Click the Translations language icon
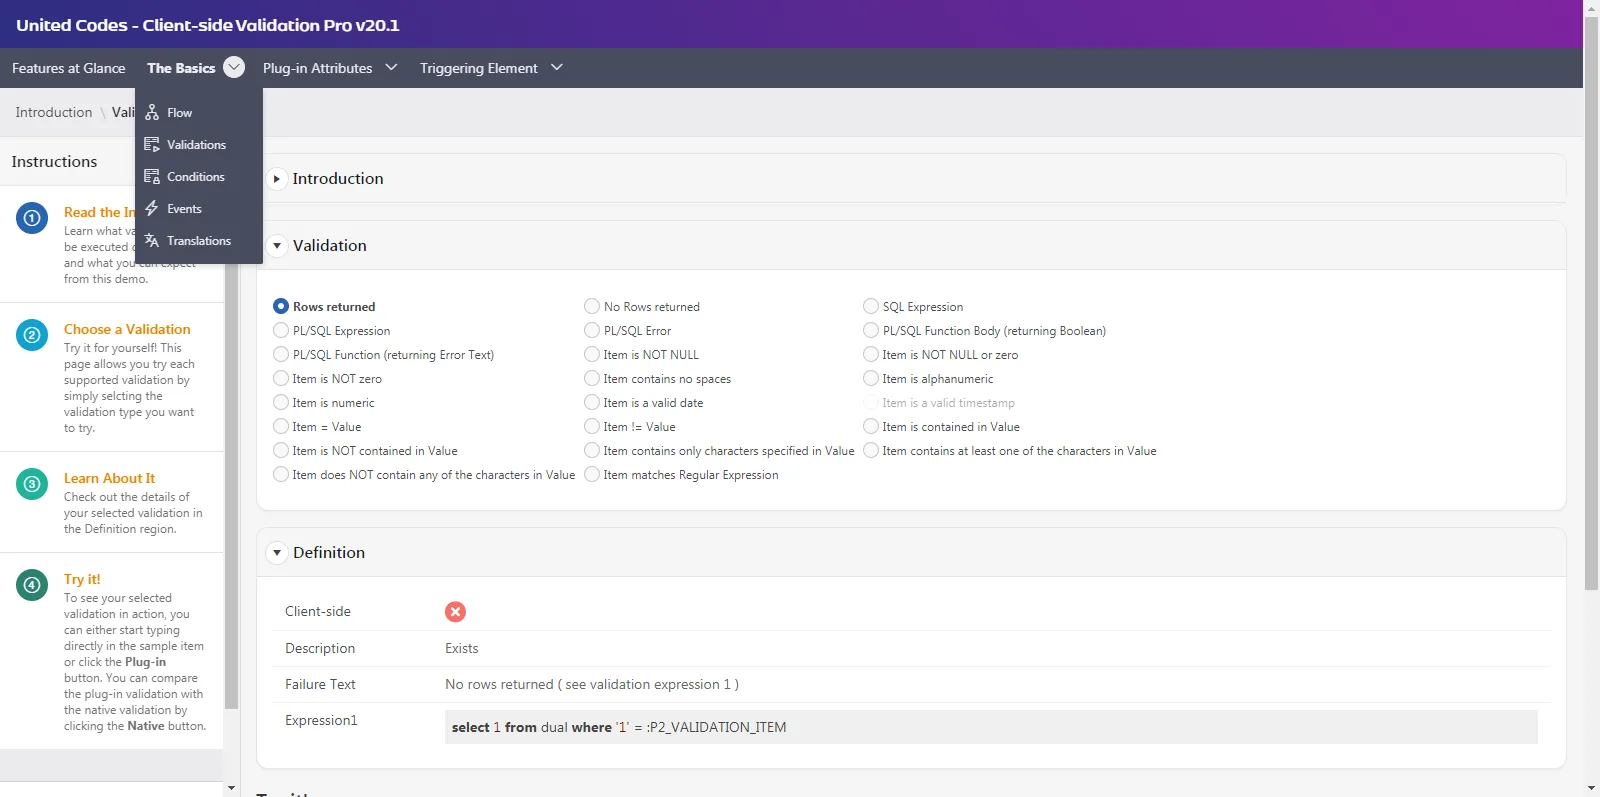This screenshot has width=1600, height=797. click(152, 241)
